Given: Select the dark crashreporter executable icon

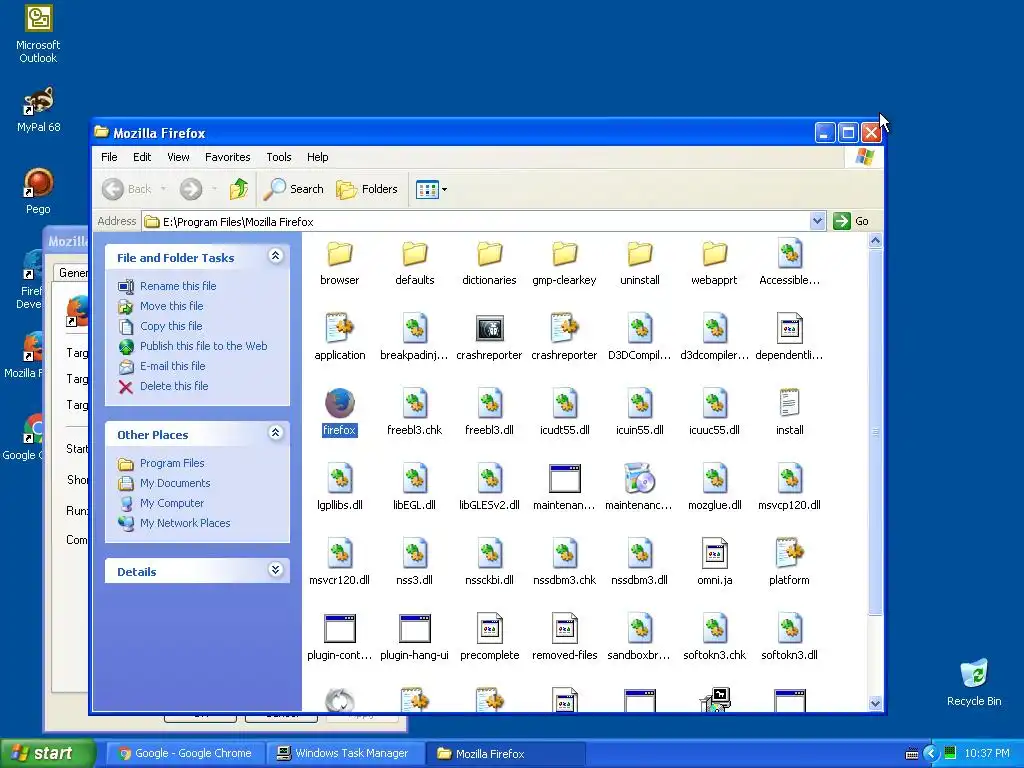Looking at the screenshot, I should tap(489, 328).
